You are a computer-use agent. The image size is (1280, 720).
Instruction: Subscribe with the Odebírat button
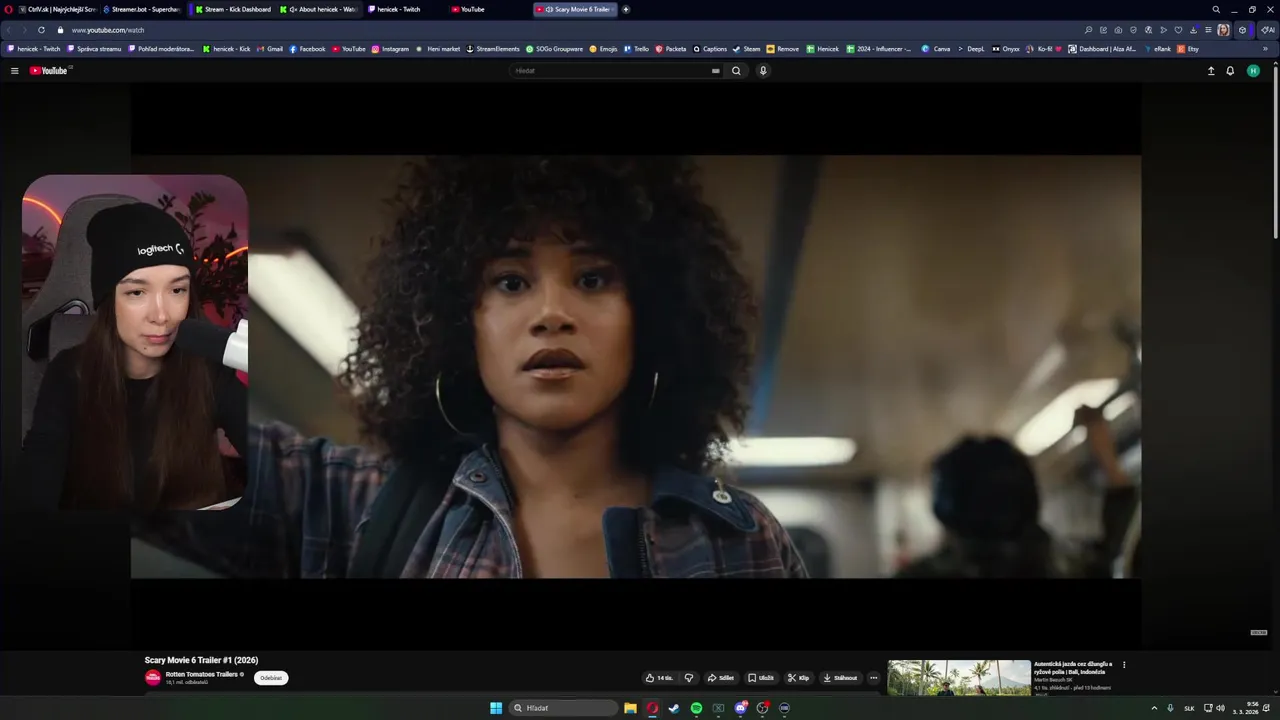(271, 678)
